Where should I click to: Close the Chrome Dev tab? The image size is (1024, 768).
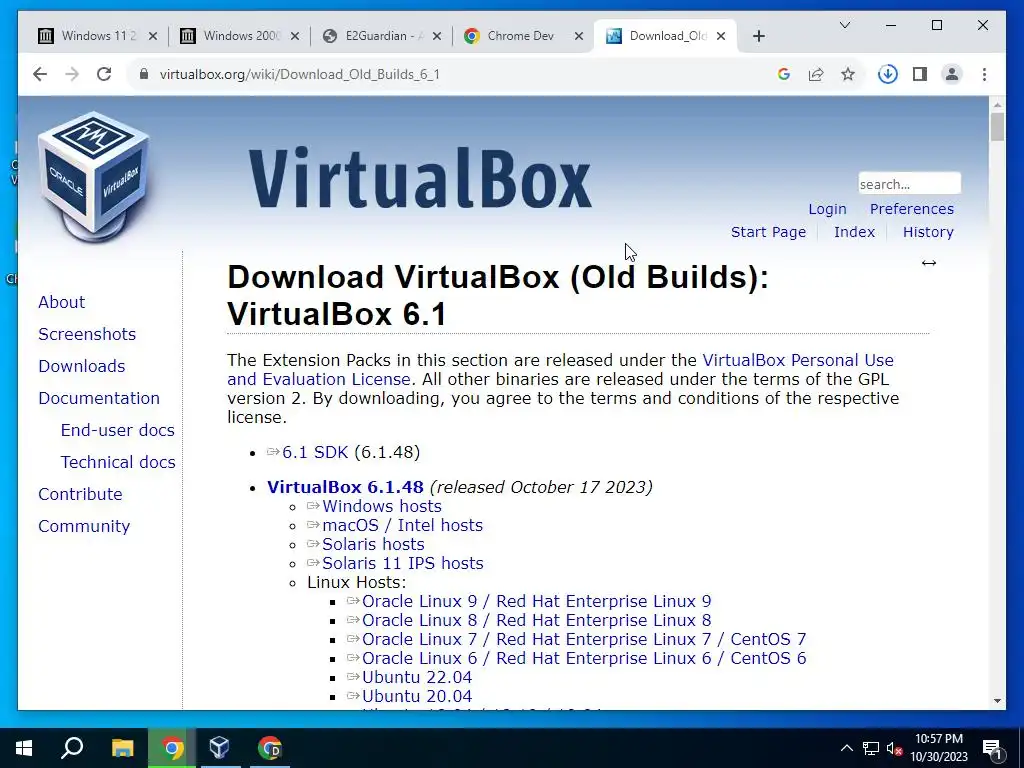coord(579,36)
